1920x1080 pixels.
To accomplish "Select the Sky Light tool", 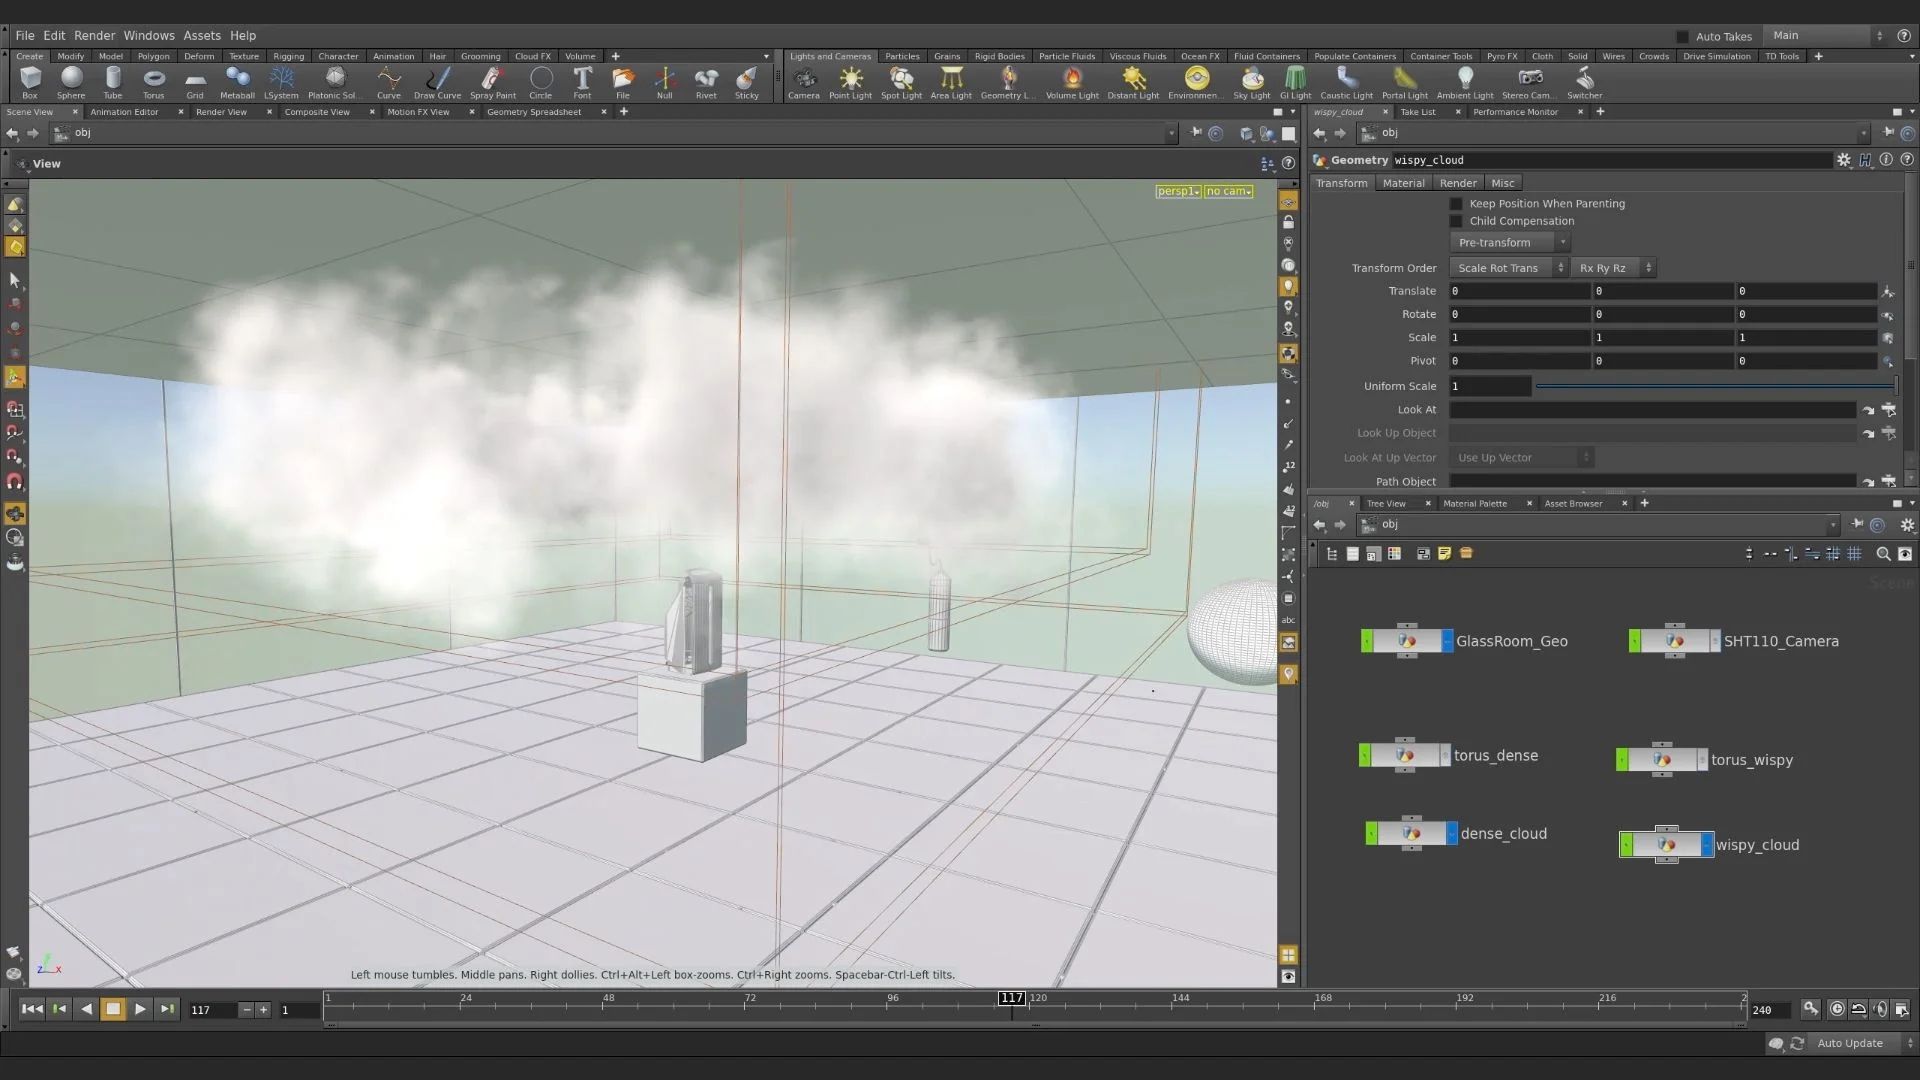I will (x=1251, y=81).
